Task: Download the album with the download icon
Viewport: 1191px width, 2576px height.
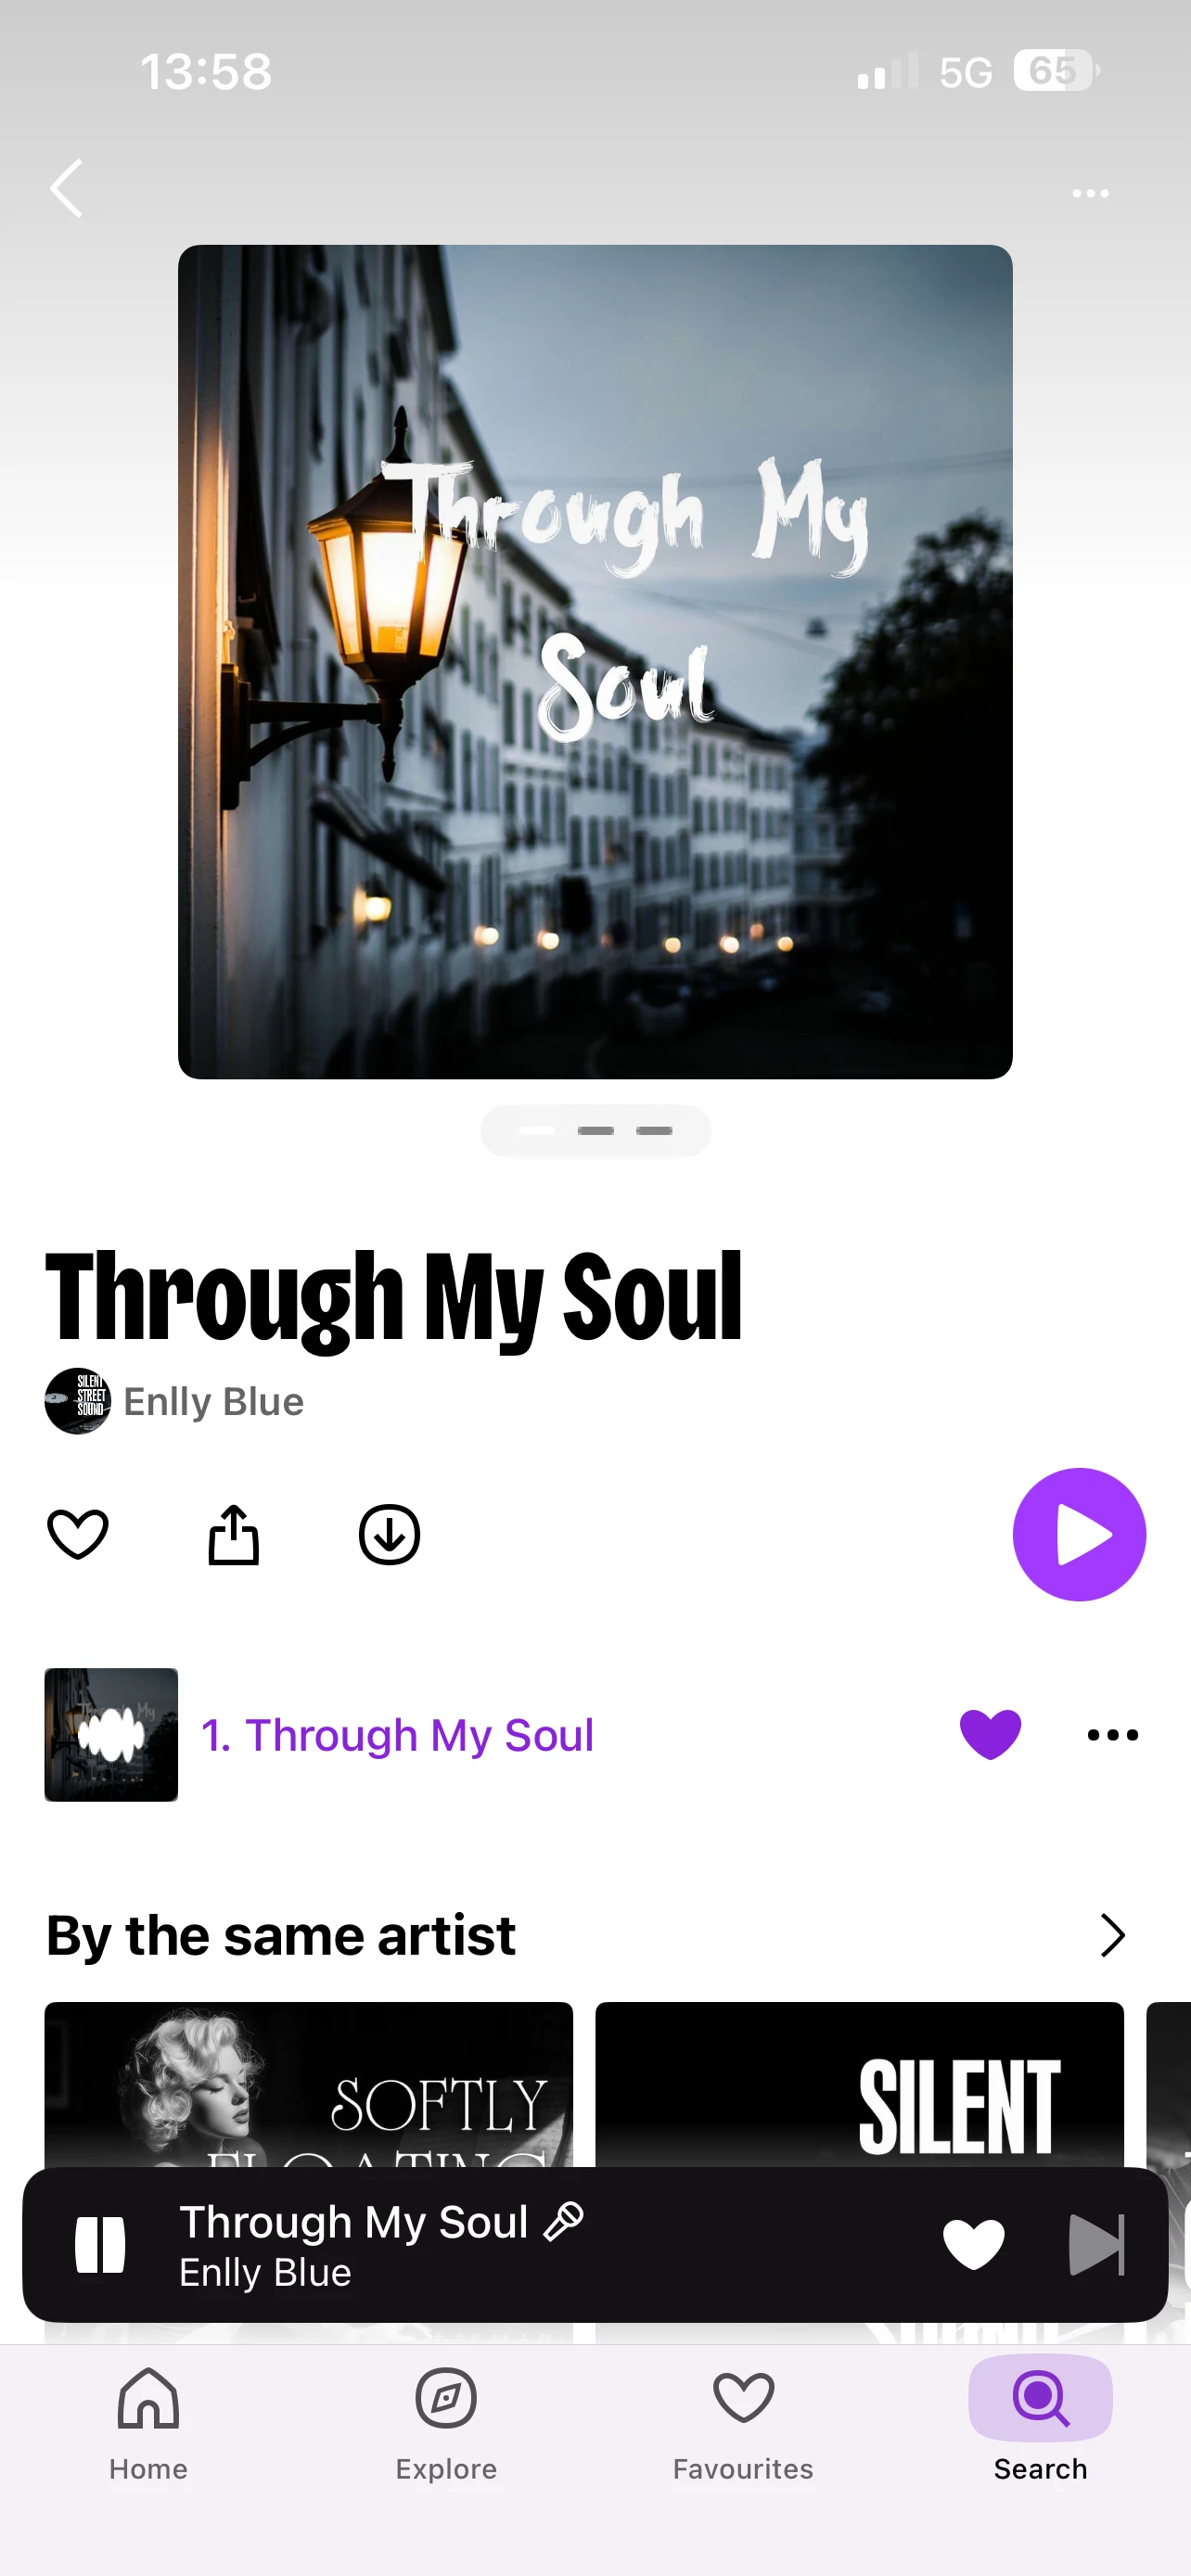Action: click(389, 1534)
